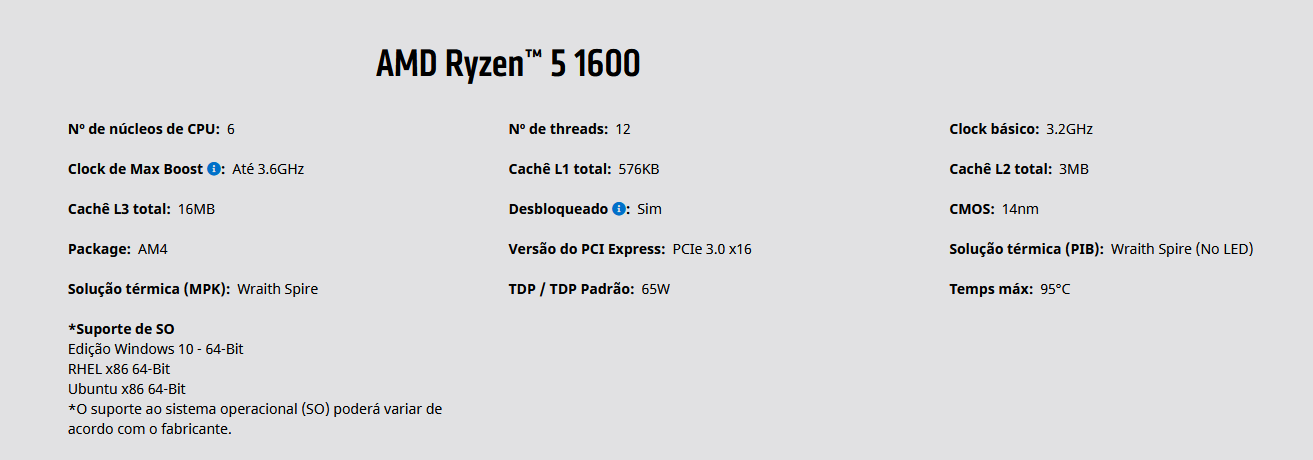Screen dimensions: 1313x460
Task: Click the *Suporte de SO heading
Action: click(122, 329)
